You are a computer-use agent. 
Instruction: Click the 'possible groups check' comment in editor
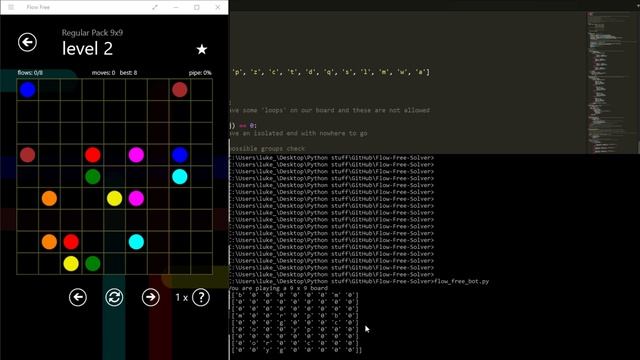click(267, 149)
